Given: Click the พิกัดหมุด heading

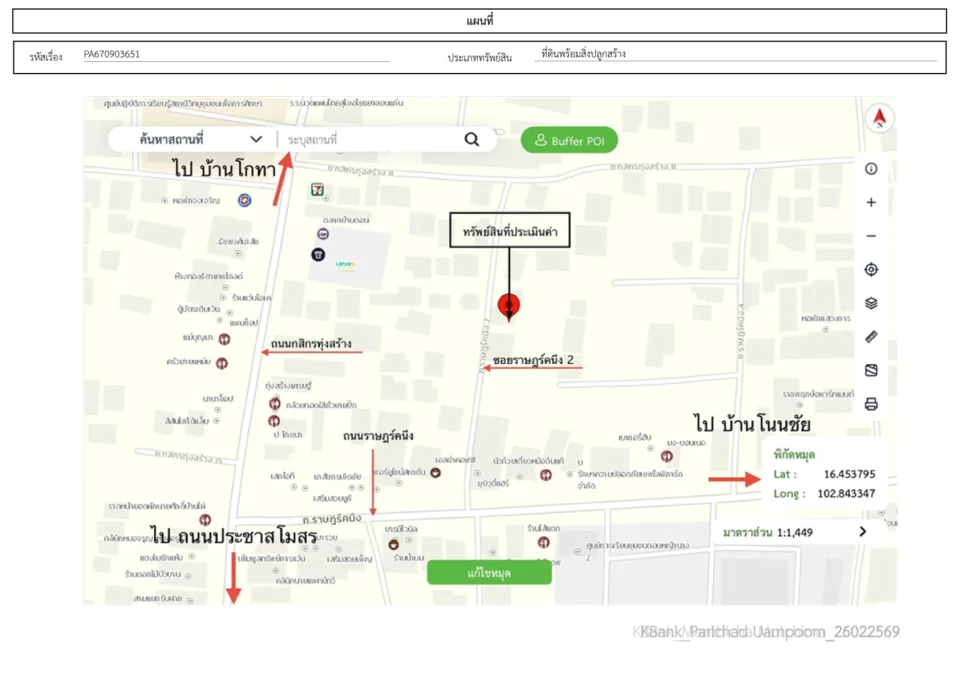Looking at the screenshot, I should (794, 454).
